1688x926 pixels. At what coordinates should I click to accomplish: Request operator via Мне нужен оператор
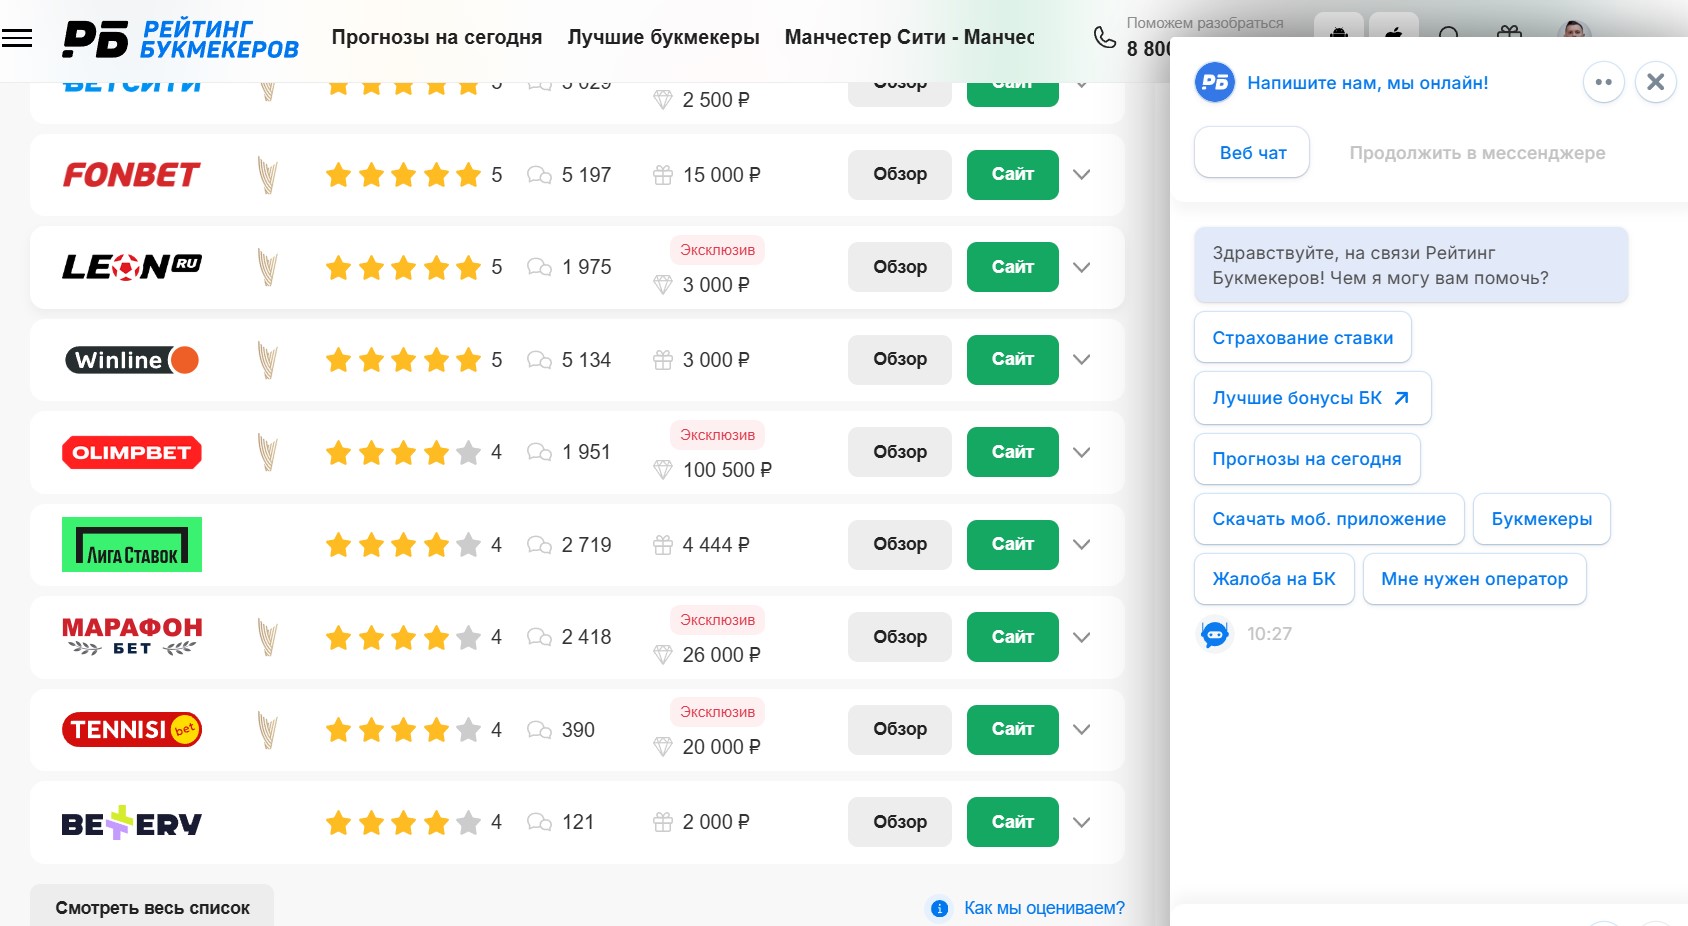pos(1475,579)
